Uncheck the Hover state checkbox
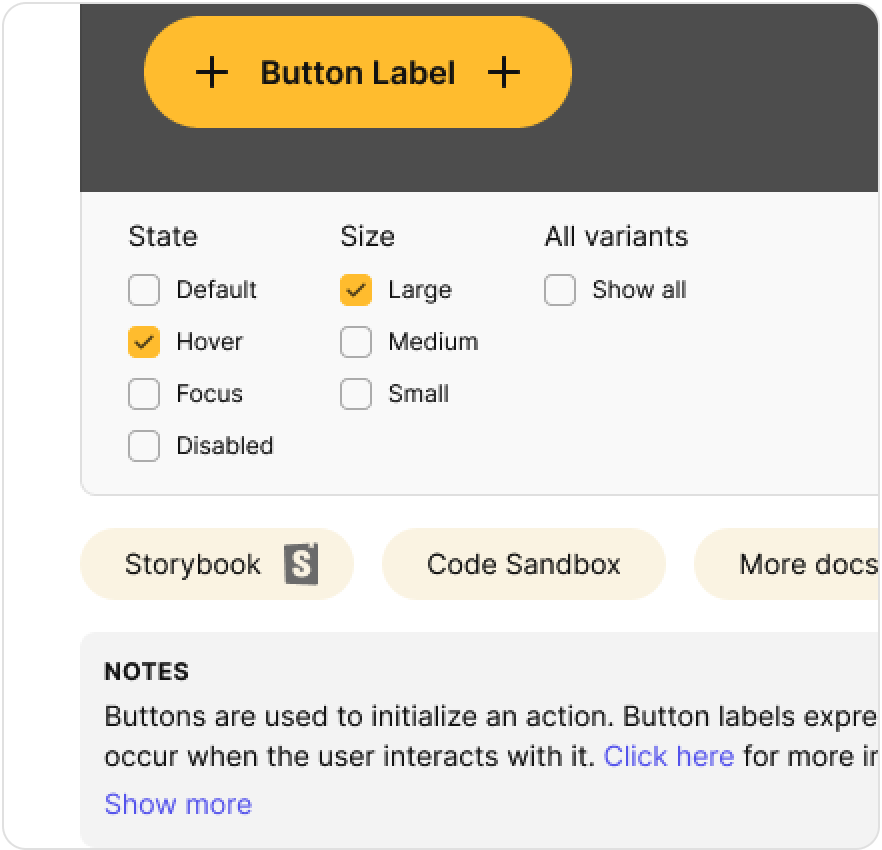The image size is (882, 850). click(144, 342)
